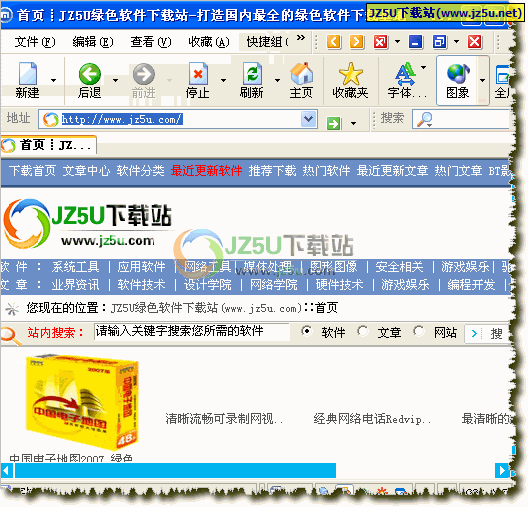528x507 pixels.
Task: Click the magnifier icon in the browser search box
Action: 425,119
